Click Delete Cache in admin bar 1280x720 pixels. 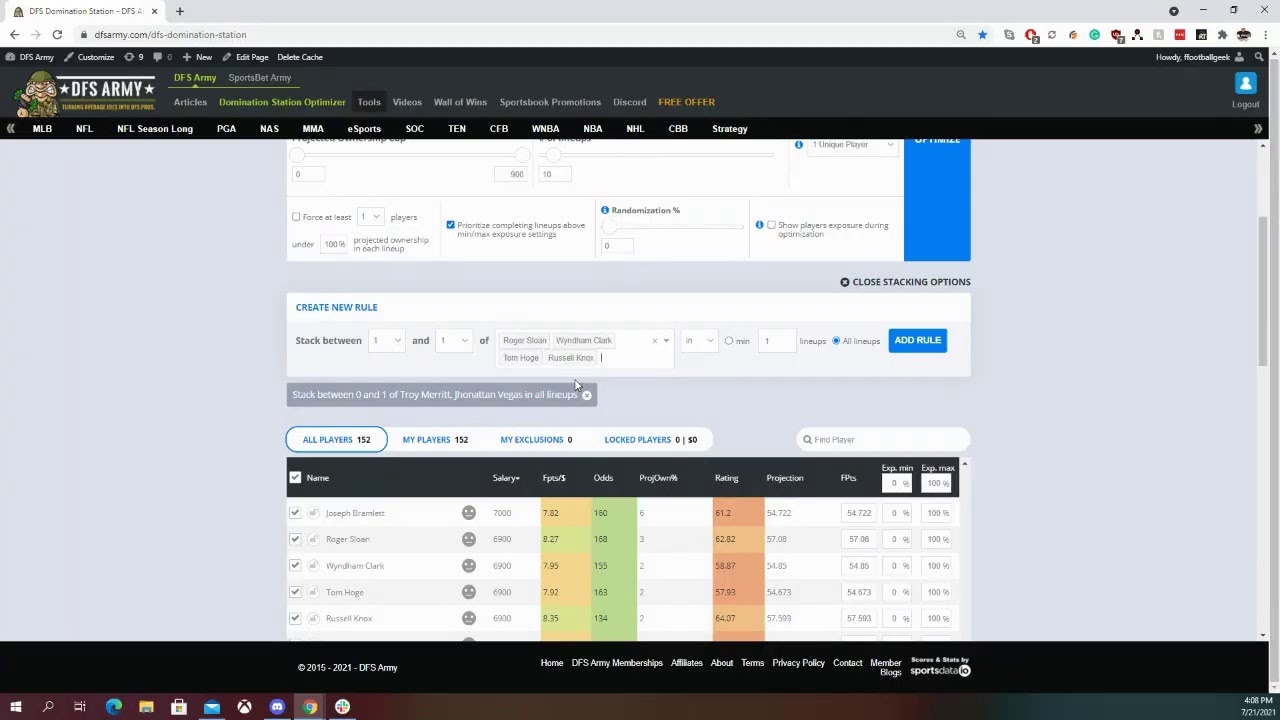pyautogui.click(x=300, y=57)
